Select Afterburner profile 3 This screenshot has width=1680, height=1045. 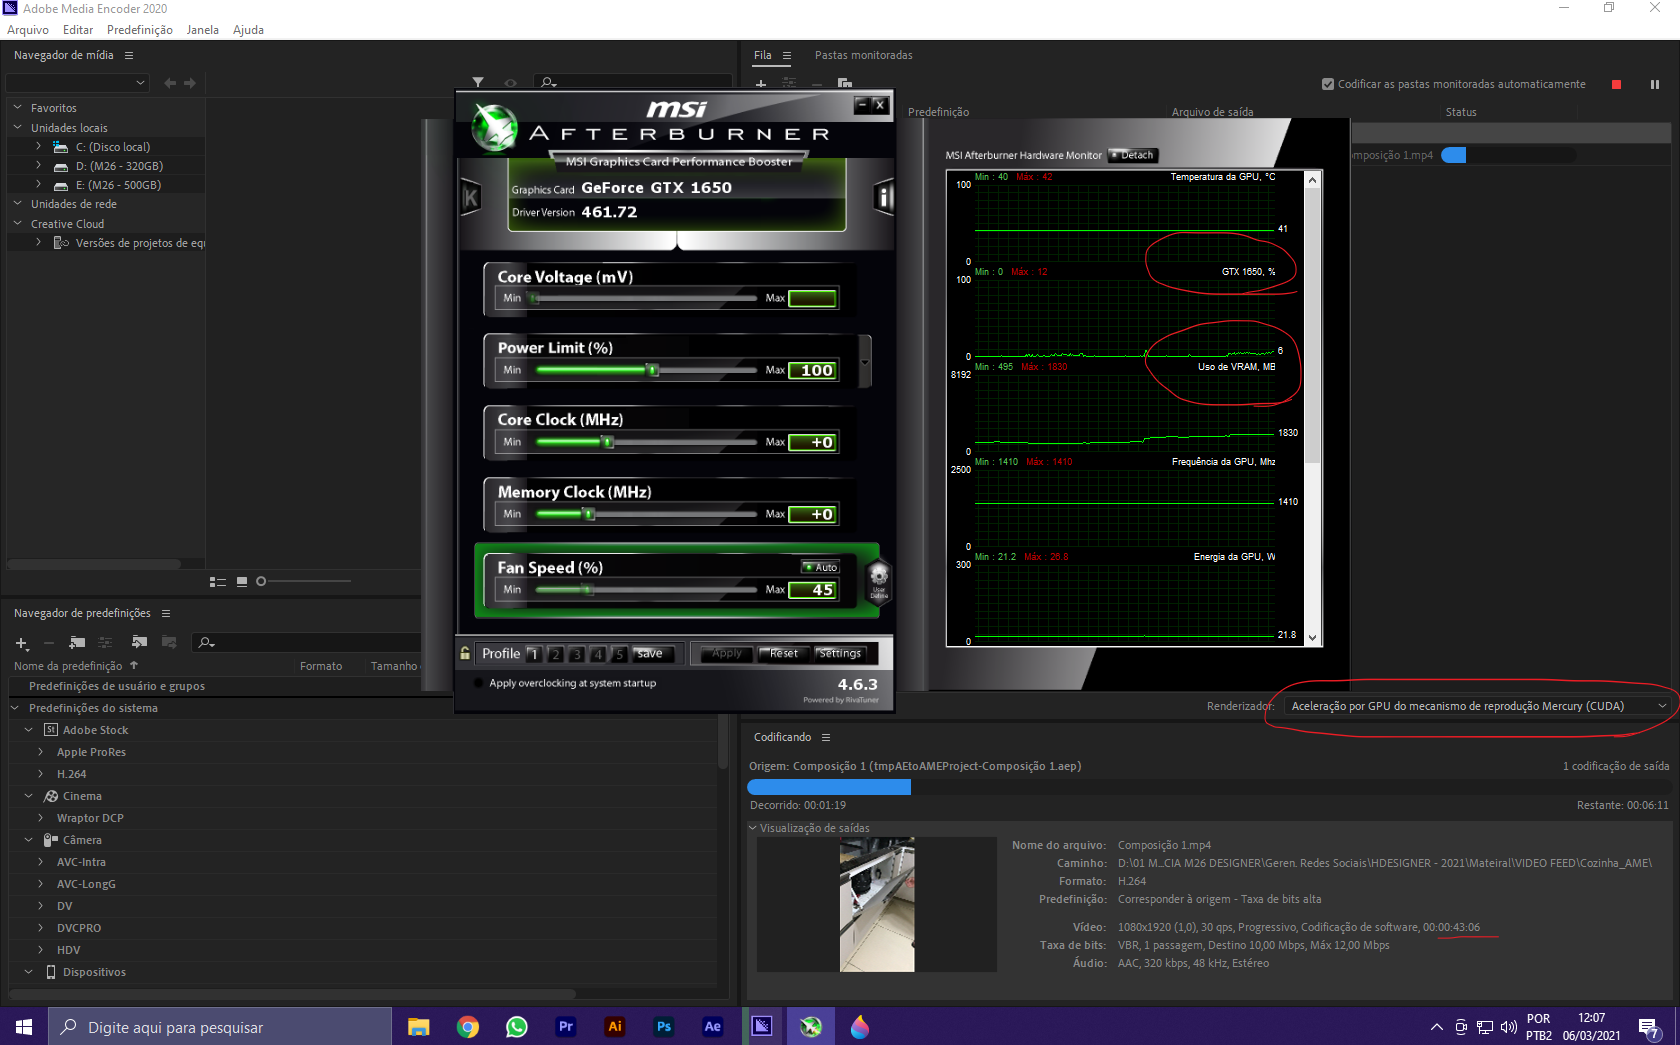tap(577, 654)
